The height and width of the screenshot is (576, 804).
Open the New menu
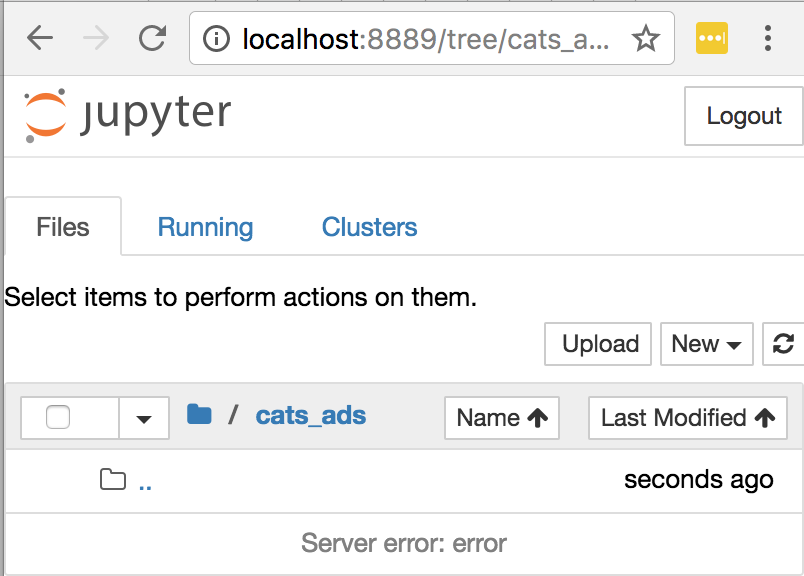tap(706, 344)
